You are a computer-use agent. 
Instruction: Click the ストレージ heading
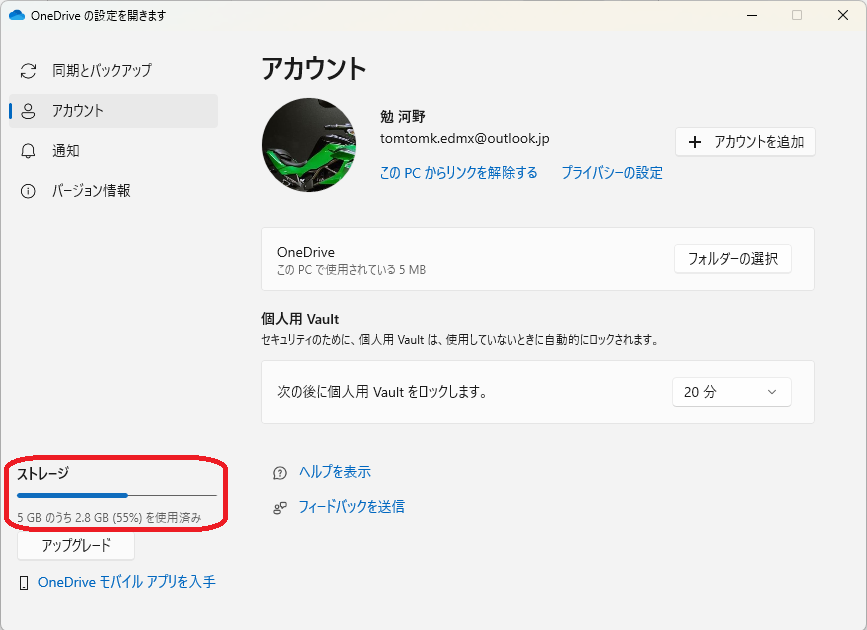pyautogui.click(x=43, y=473)
